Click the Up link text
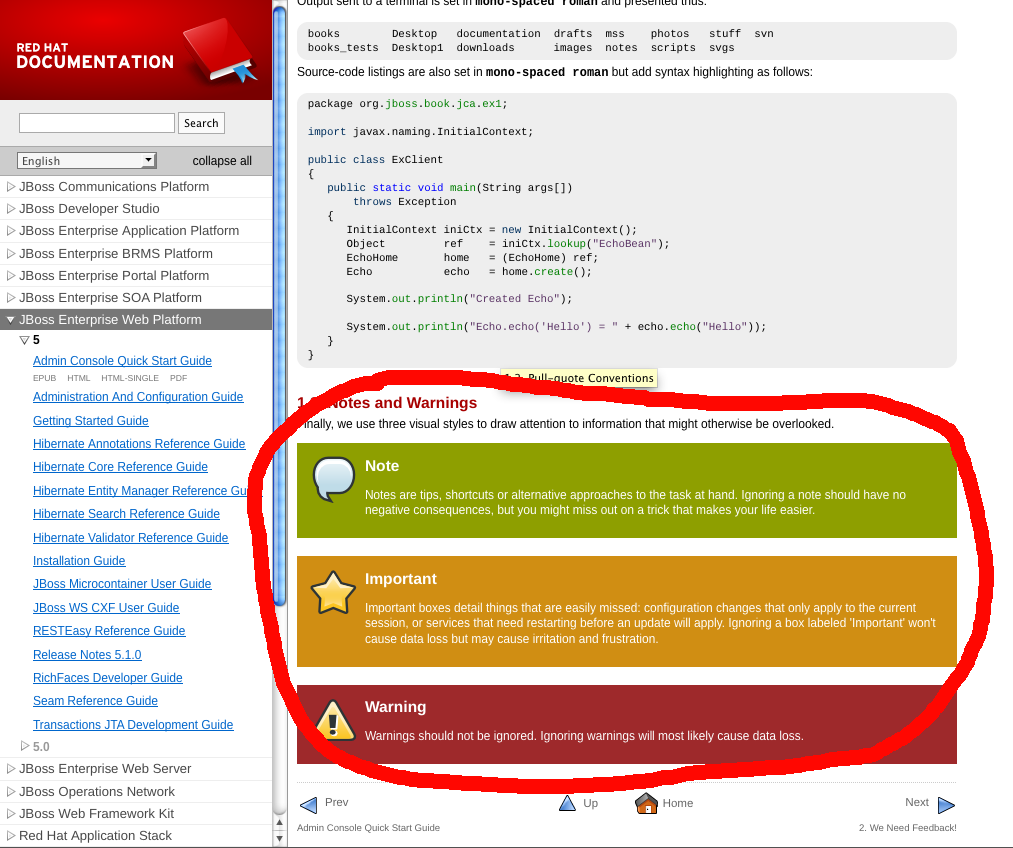Viewport: 1013px width, 848px height. tap(590, 803)
